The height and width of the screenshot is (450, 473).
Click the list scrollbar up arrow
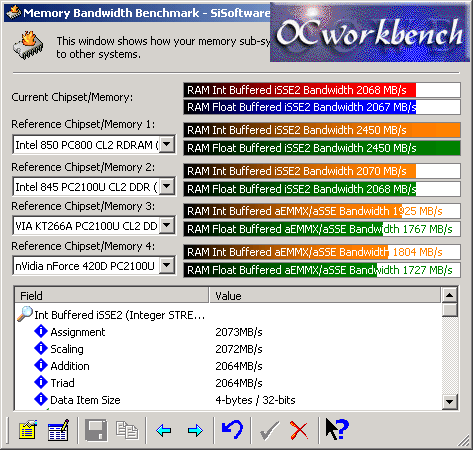point(449,295)
